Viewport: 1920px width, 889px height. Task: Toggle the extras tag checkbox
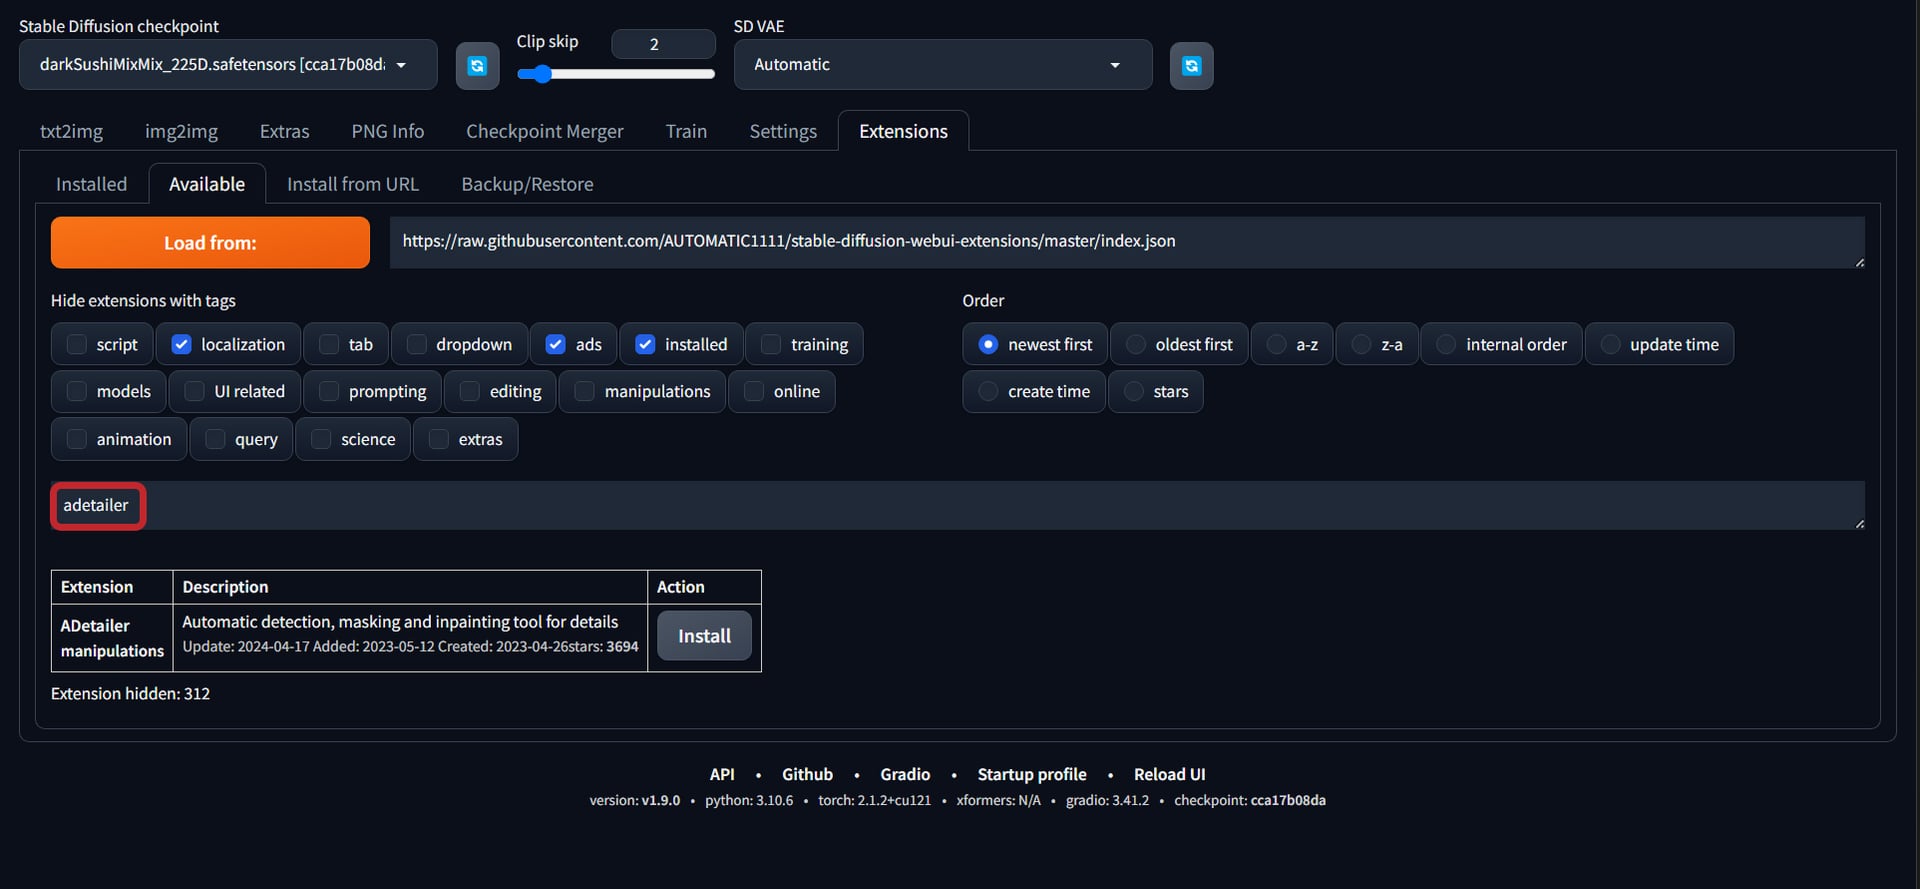[x=439, y=439]
